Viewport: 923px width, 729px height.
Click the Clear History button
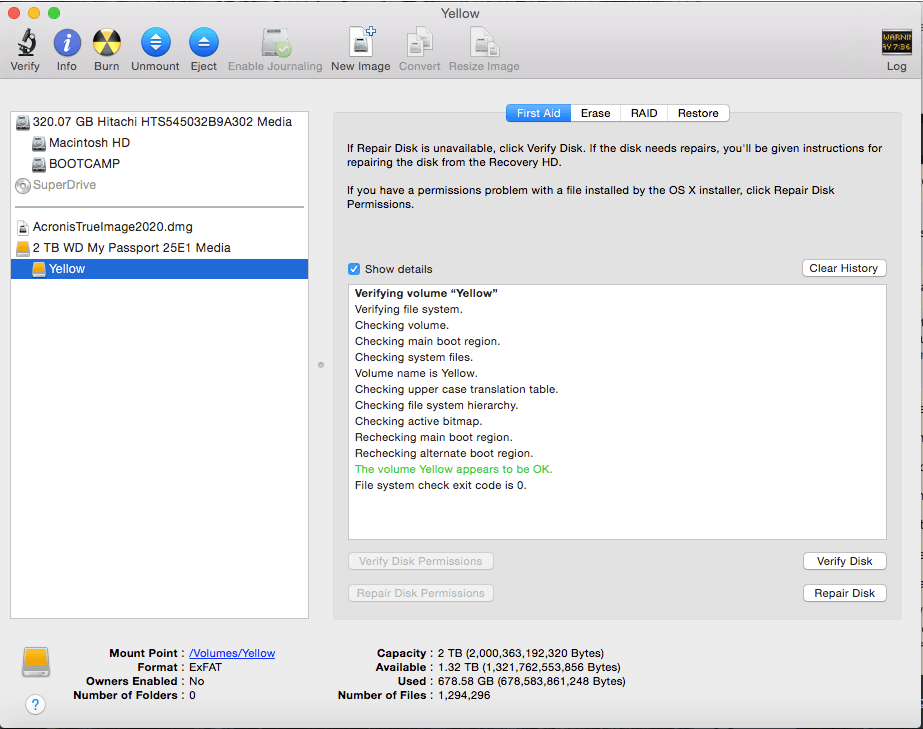click(844, 268)
